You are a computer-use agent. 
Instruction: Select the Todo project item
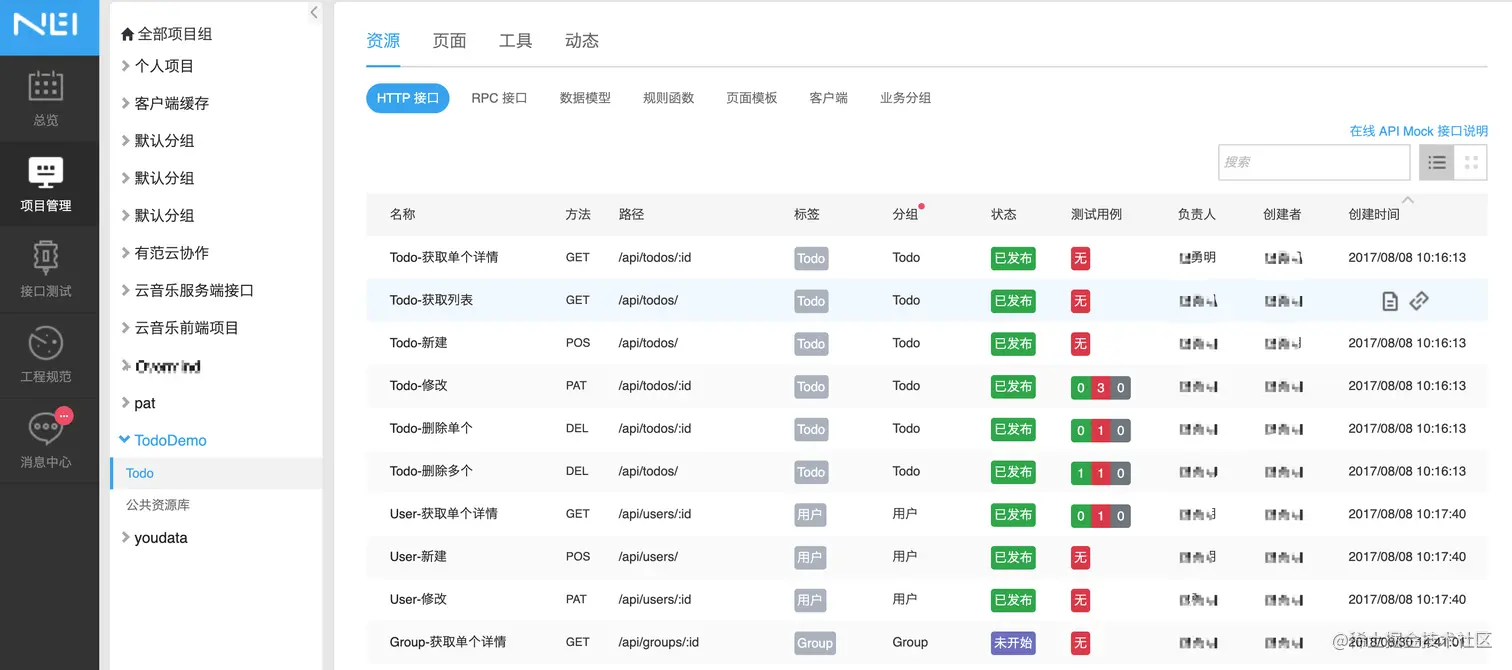(216, 473)
